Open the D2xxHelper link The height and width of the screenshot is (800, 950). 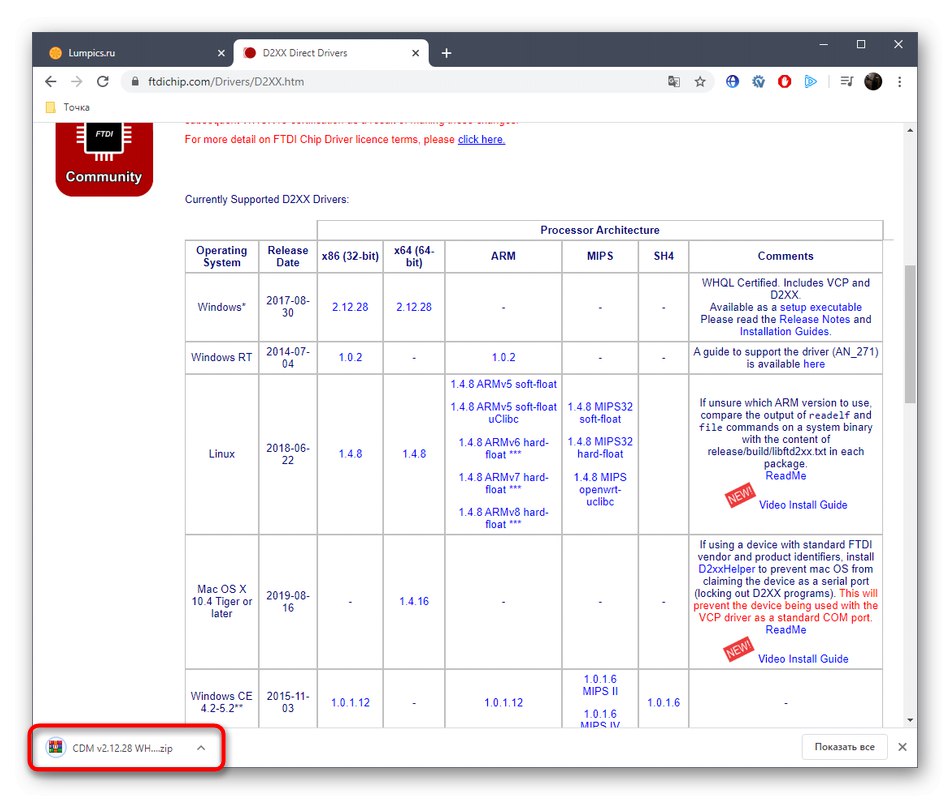[x=726, y=569]
